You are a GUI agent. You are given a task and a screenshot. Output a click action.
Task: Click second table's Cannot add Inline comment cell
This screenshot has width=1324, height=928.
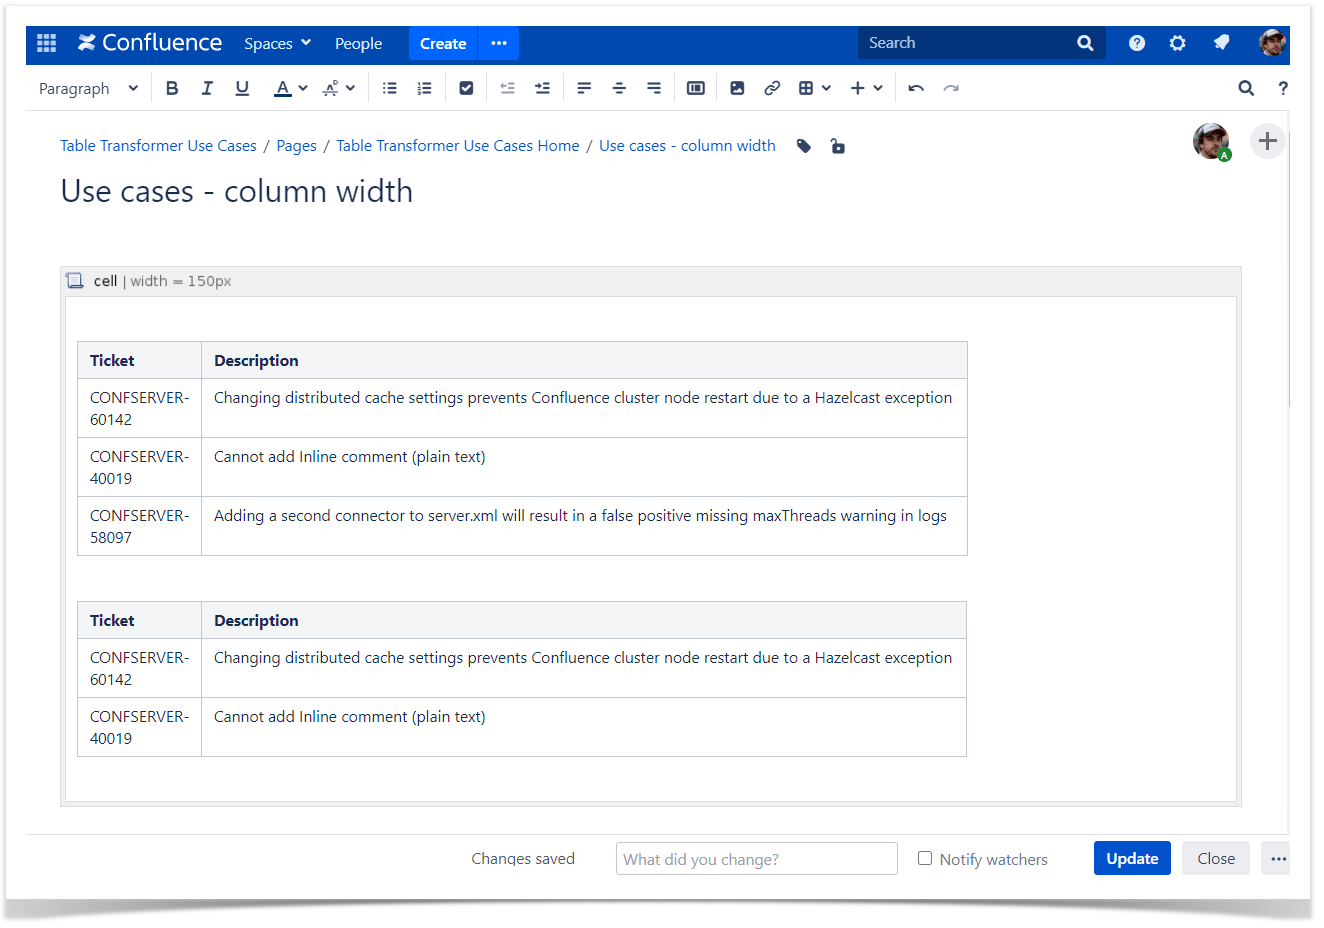pos(584,727)
